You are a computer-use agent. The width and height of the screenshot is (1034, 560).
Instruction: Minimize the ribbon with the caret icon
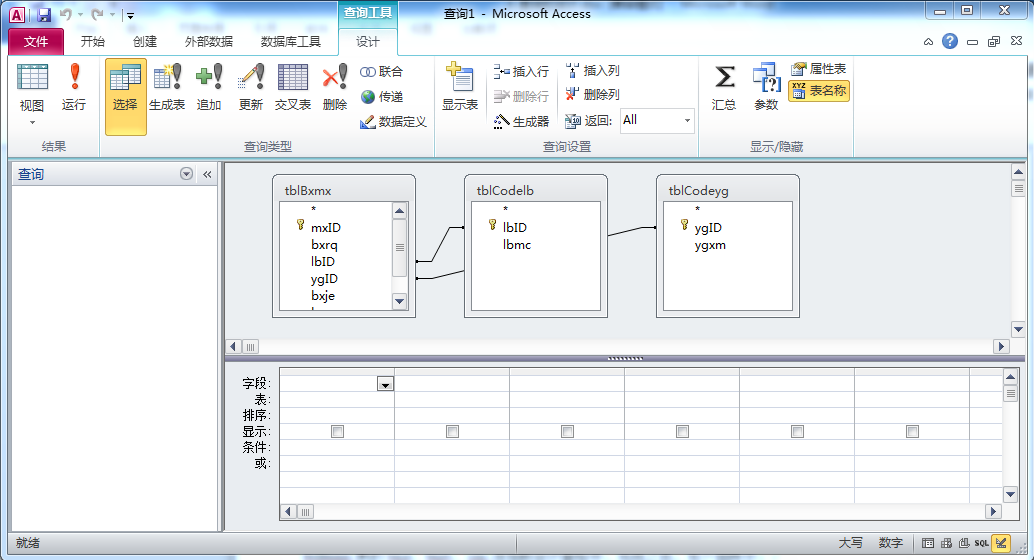(x=928, y=42)
